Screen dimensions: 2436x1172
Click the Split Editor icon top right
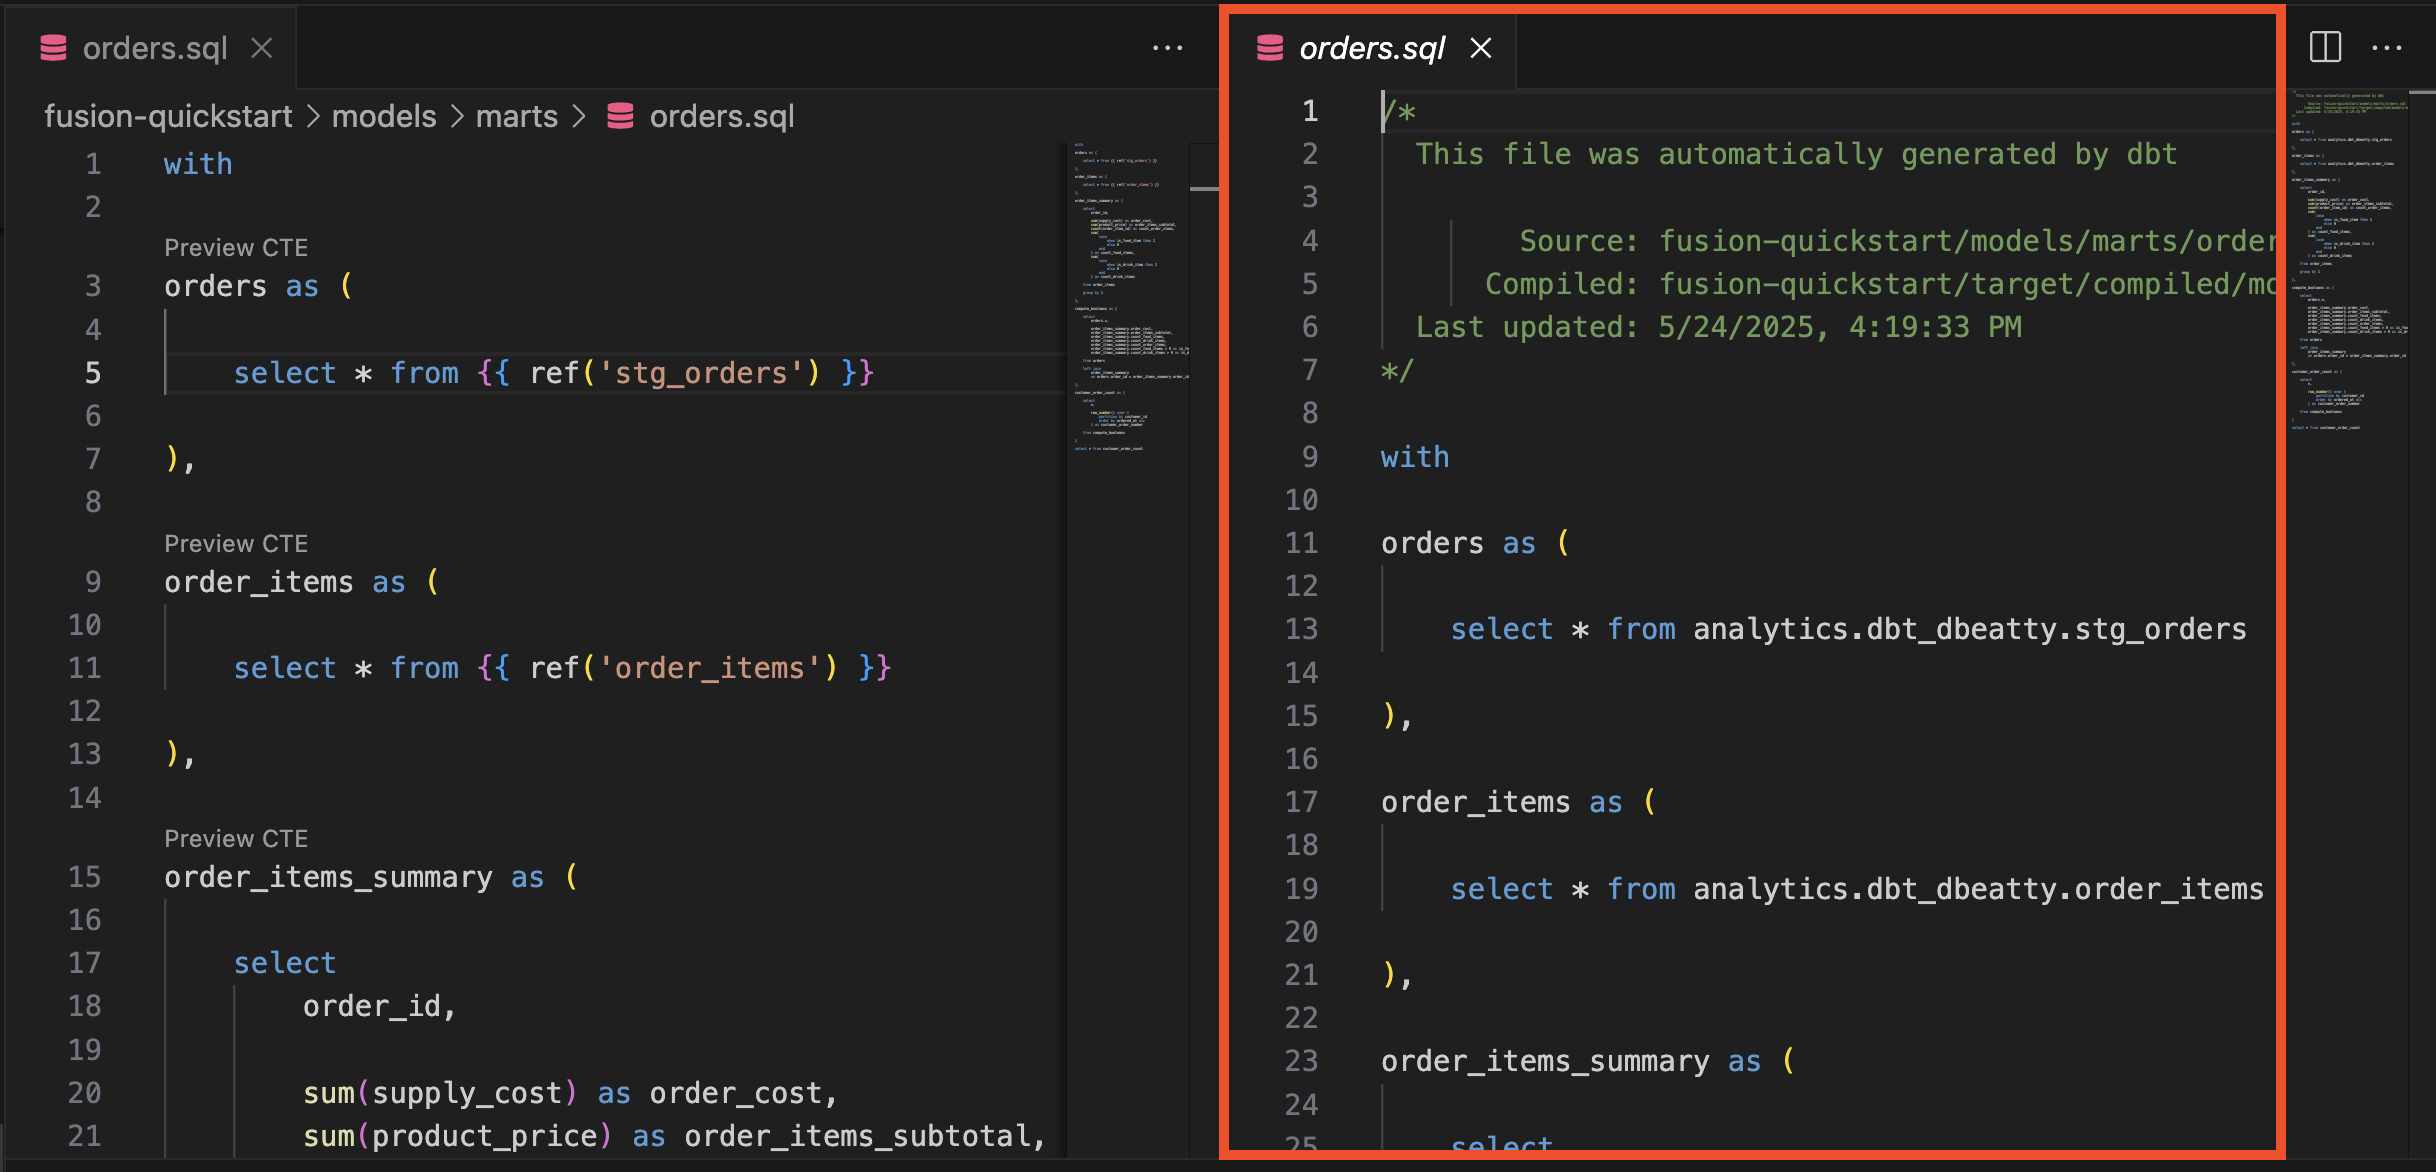coord(2325,46)
